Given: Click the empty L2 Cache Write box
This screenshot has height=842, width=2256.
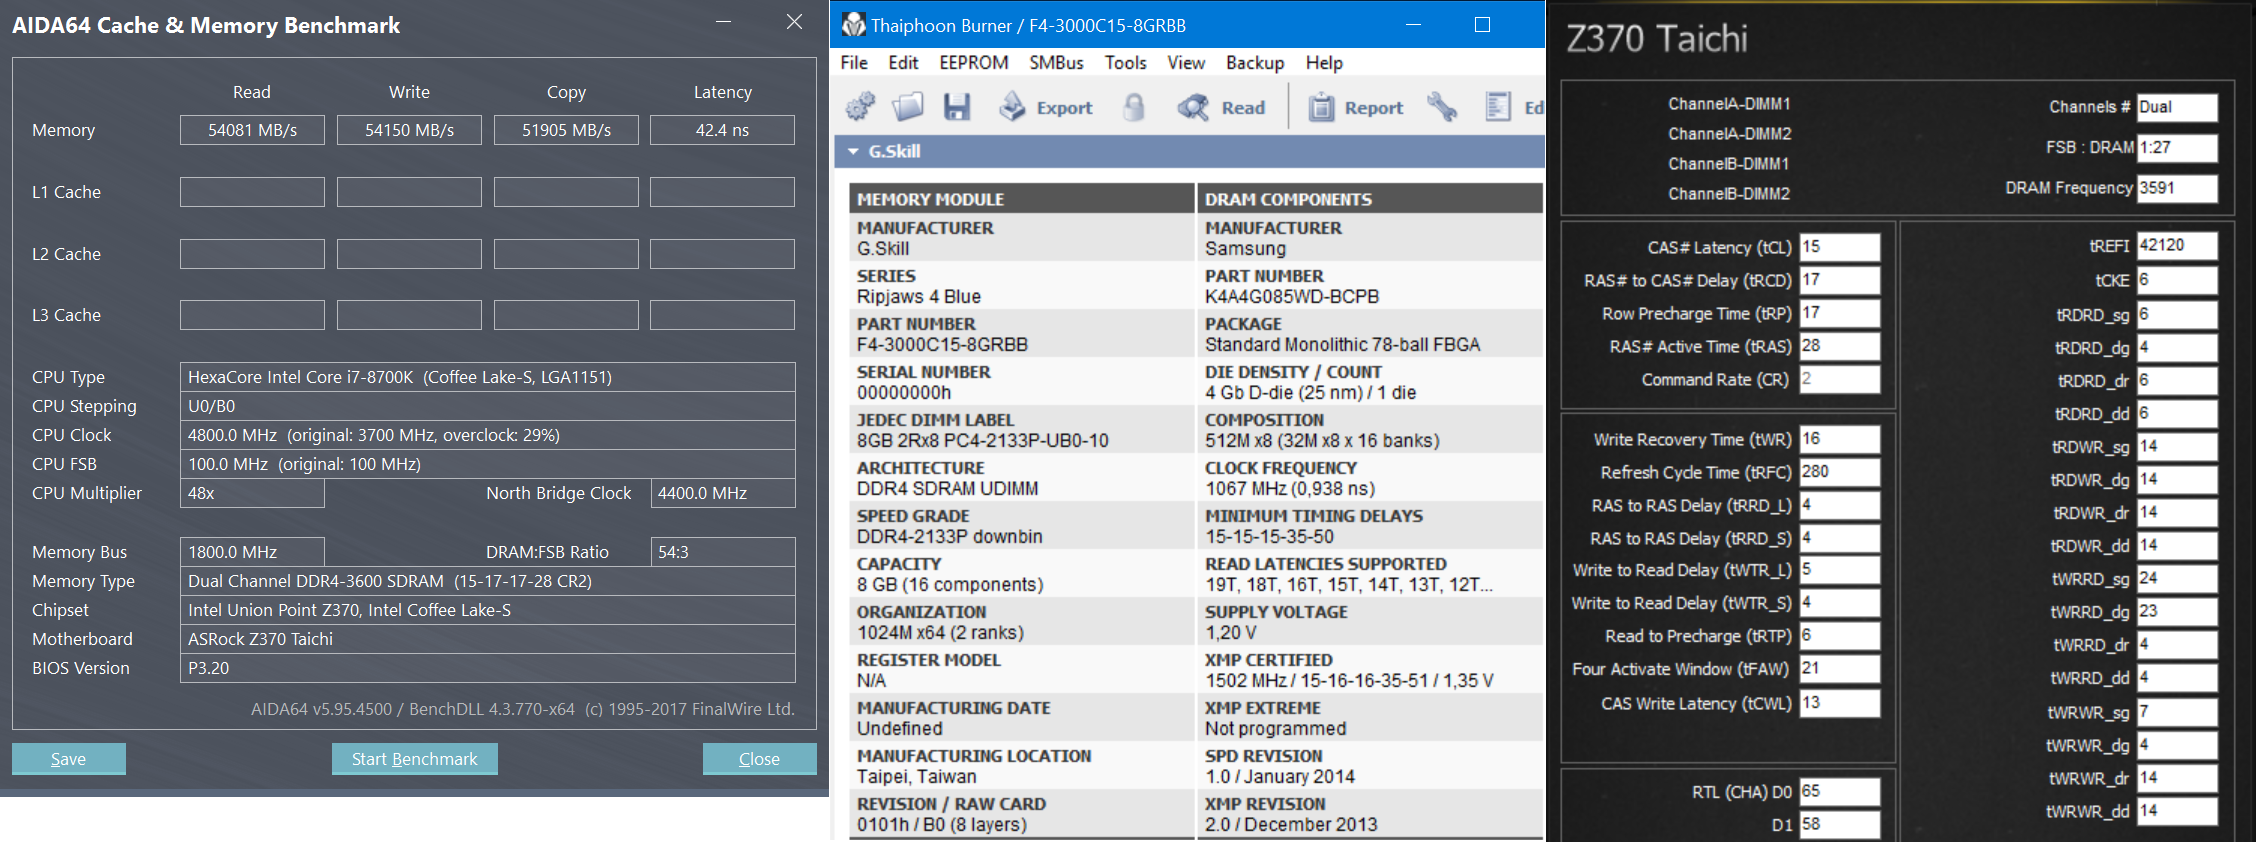Looking at the screenshot, I should point(409,254).
